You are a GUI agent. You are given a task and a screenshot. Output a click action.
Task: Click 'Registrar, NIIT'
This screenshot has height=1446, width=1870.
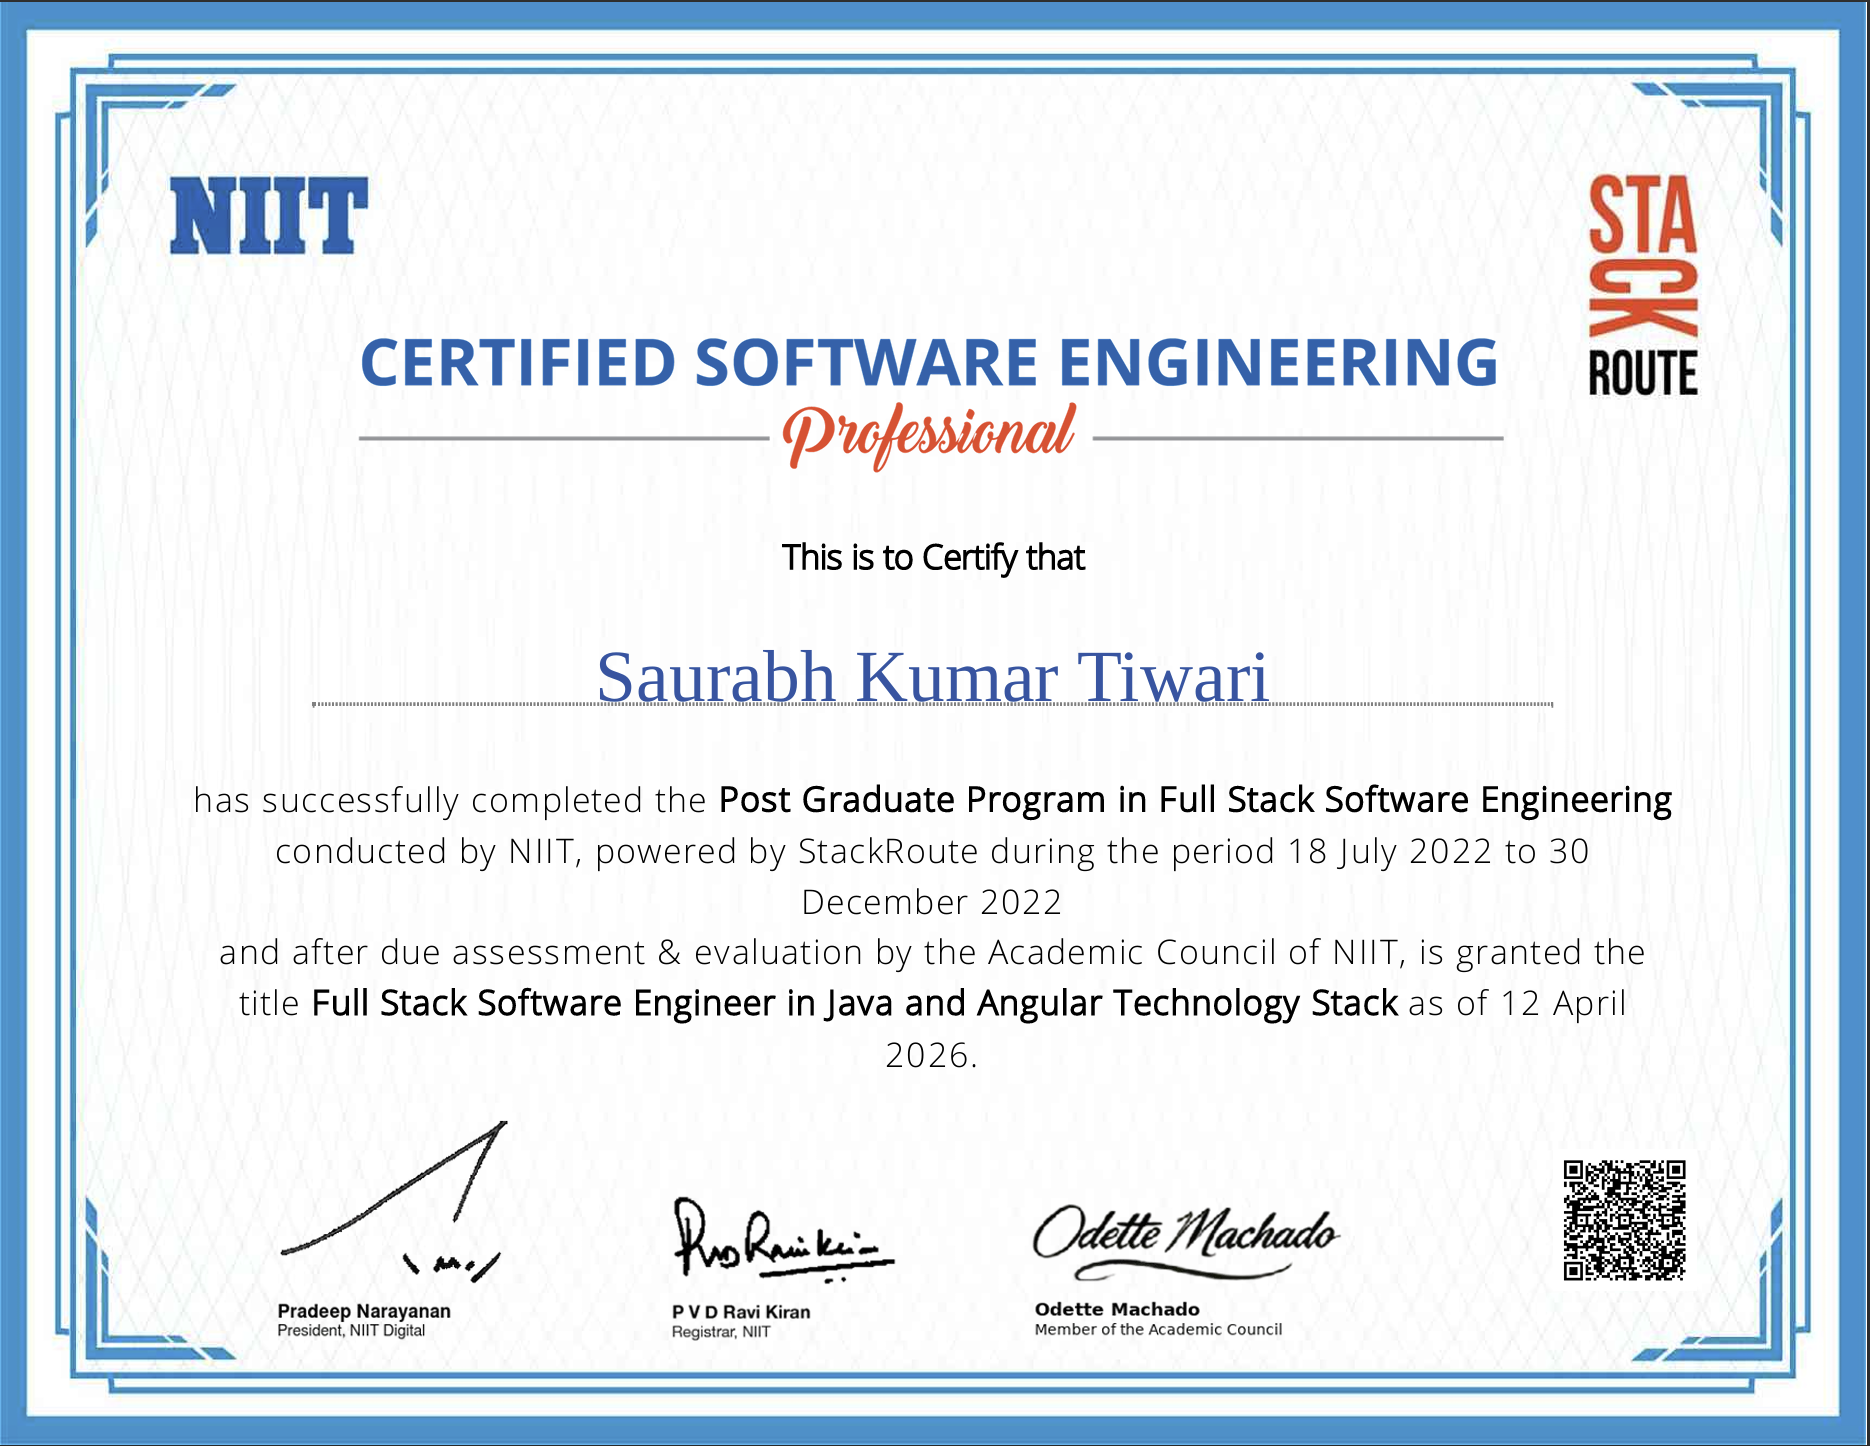721,1332
